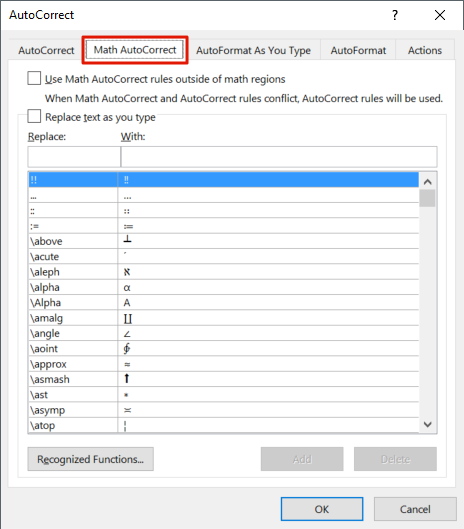Open AutoFormat As You Type tab
The image size is (464, 529).
pyautogui.click(x=253, y=50)
